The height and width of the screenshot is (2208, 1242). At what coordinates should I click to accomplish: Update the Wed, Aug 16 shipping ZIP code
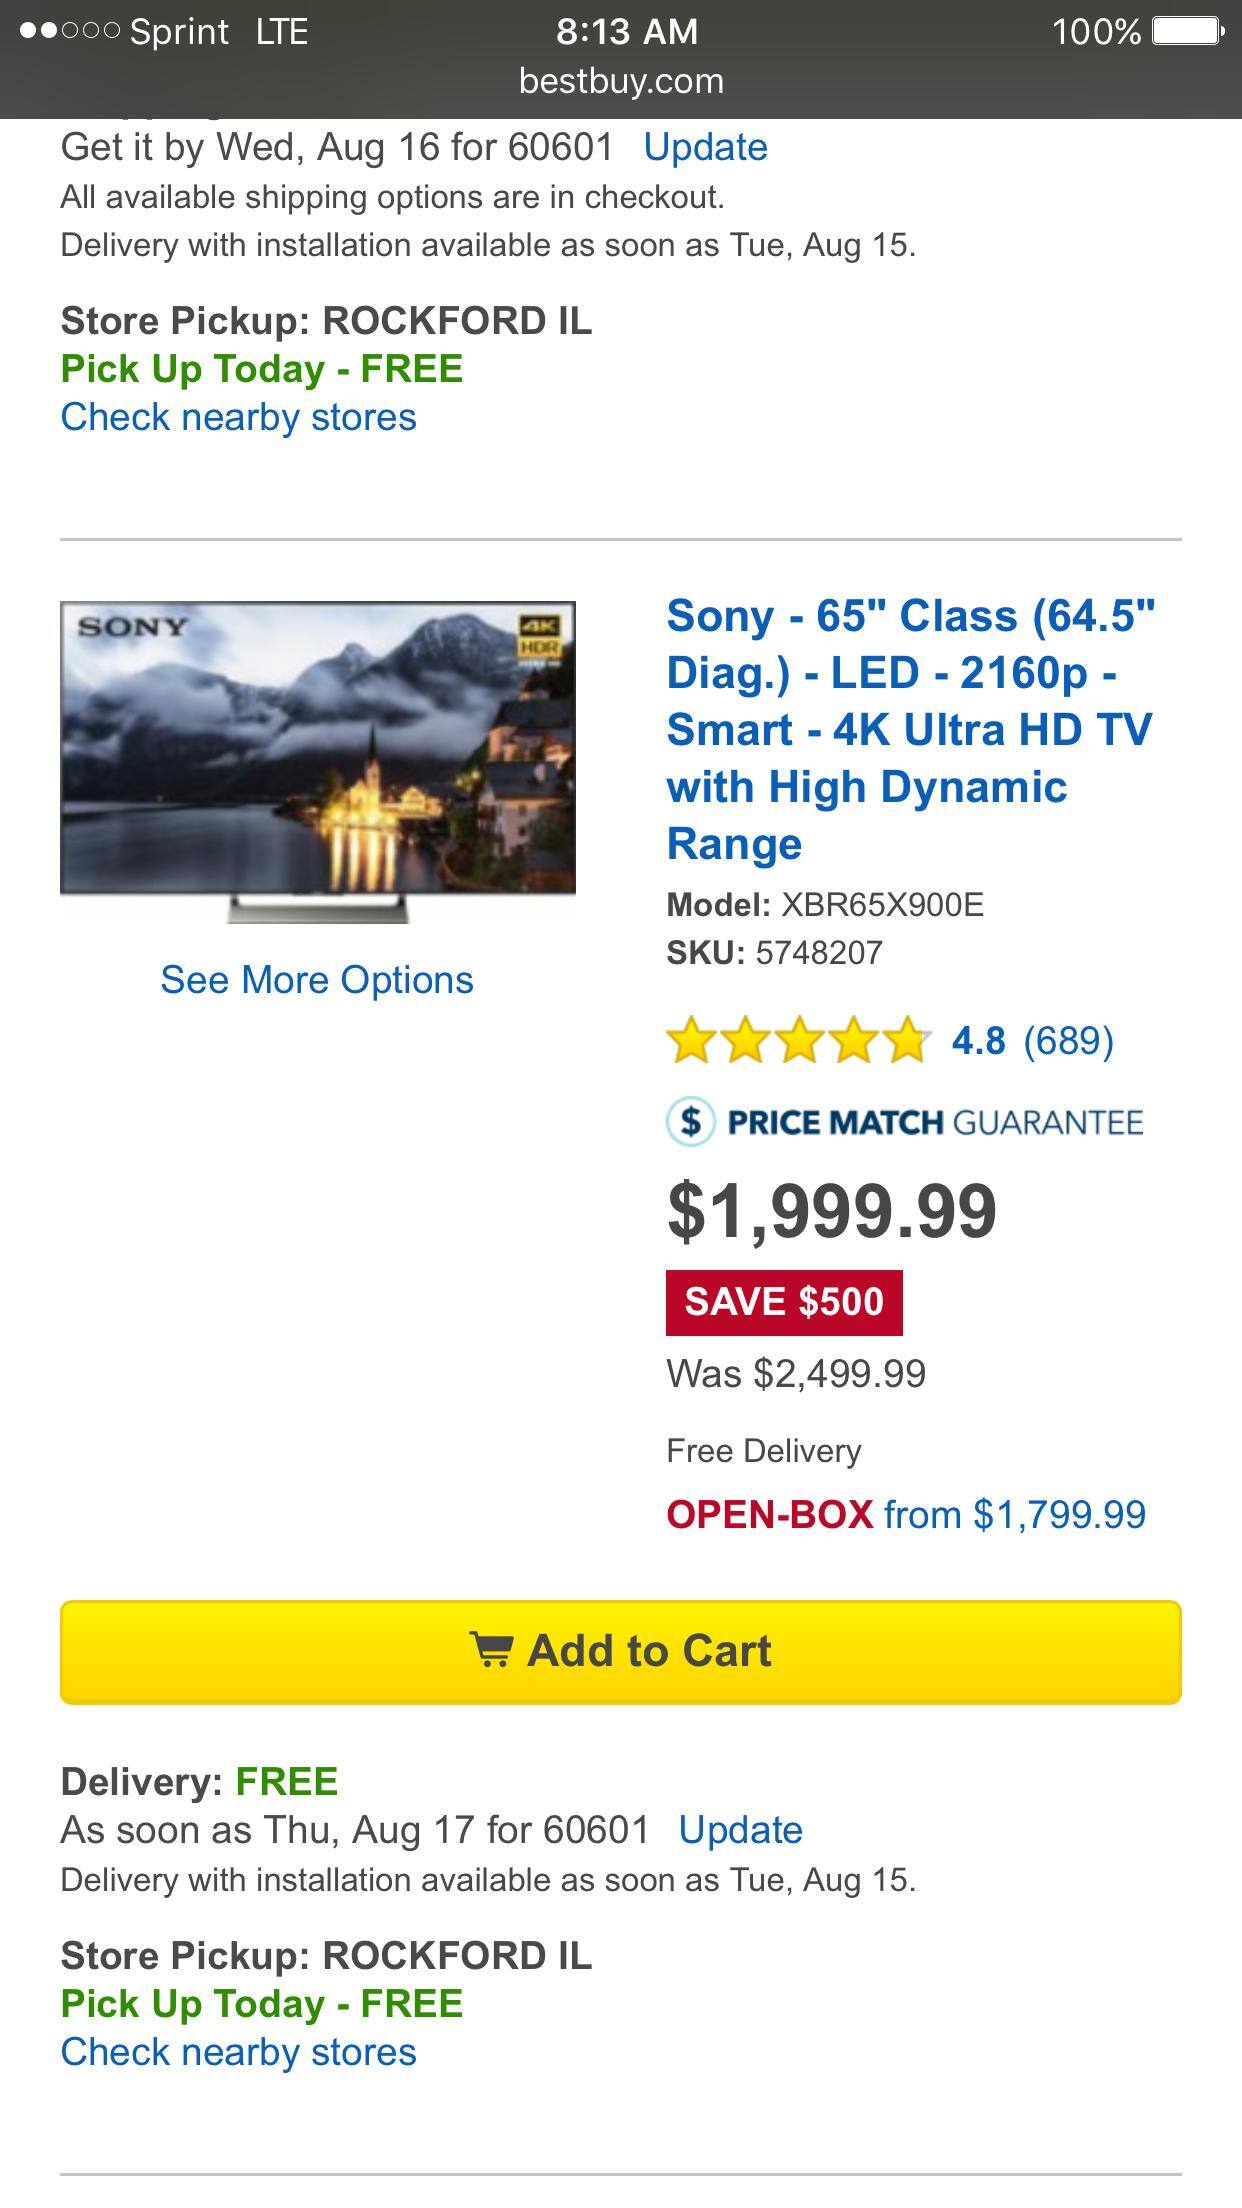(705, 147)
